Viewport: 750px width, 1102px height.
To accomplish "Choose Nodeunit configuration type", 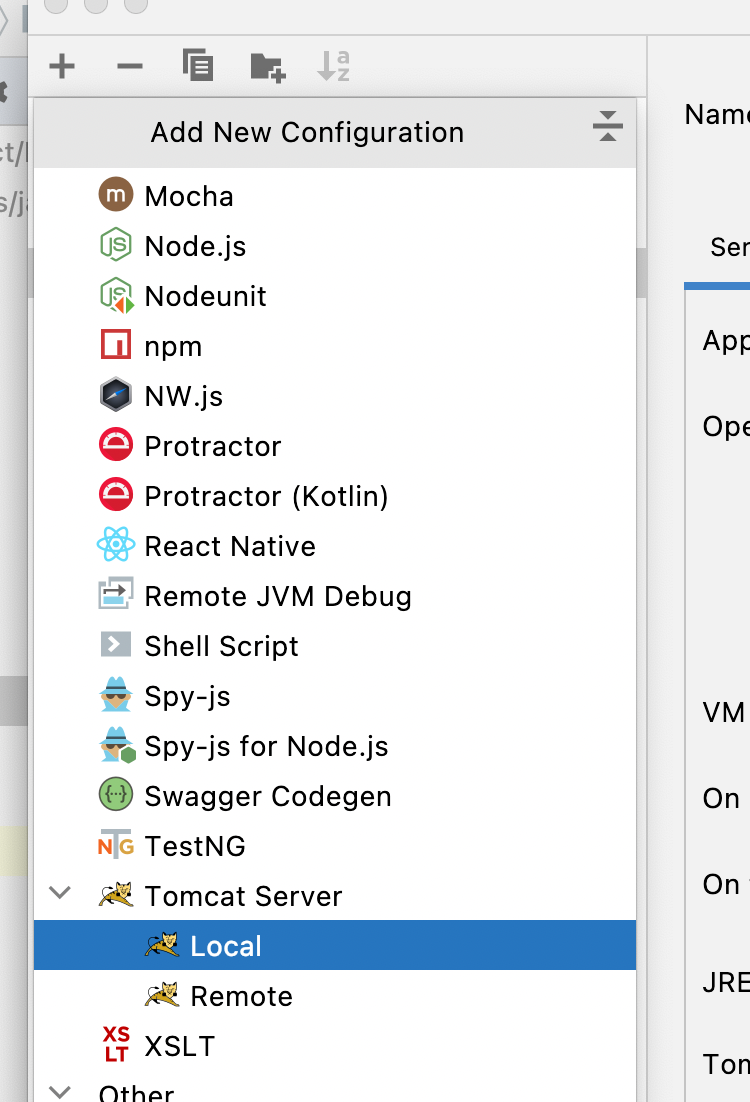I will click(x=205, y=296).
